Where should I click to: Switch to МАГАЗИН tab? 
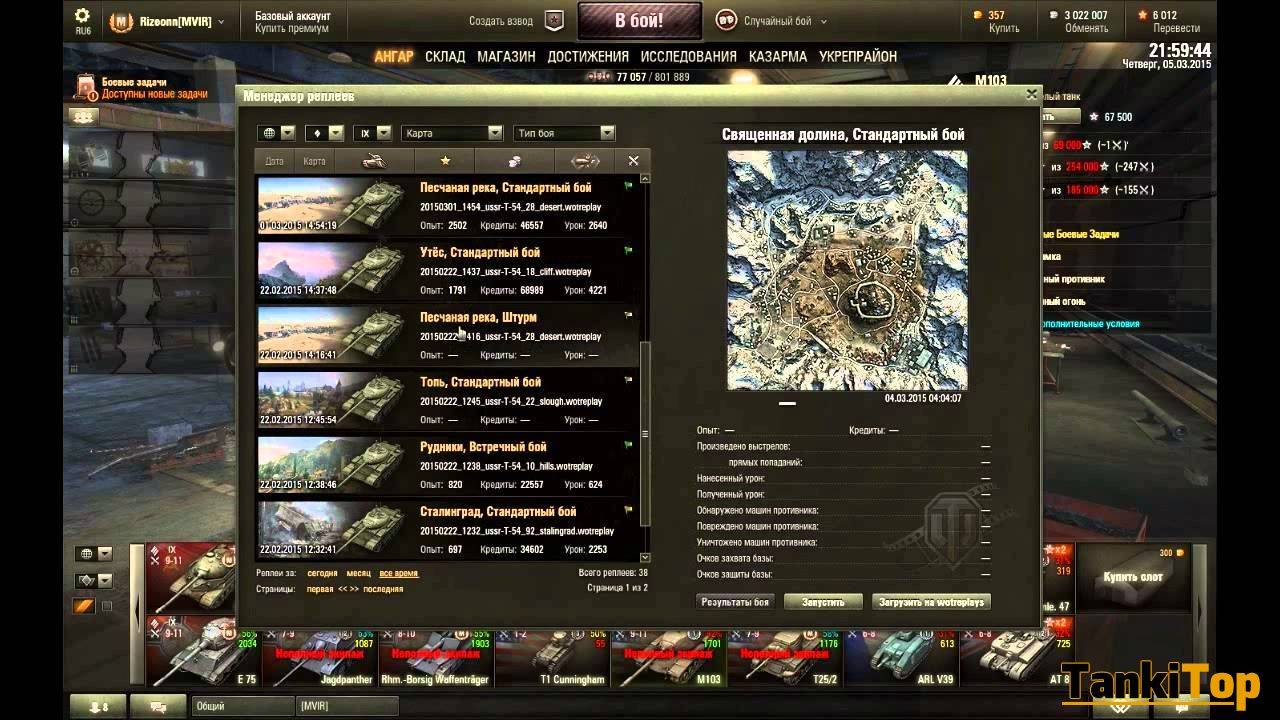pos(506,57)
